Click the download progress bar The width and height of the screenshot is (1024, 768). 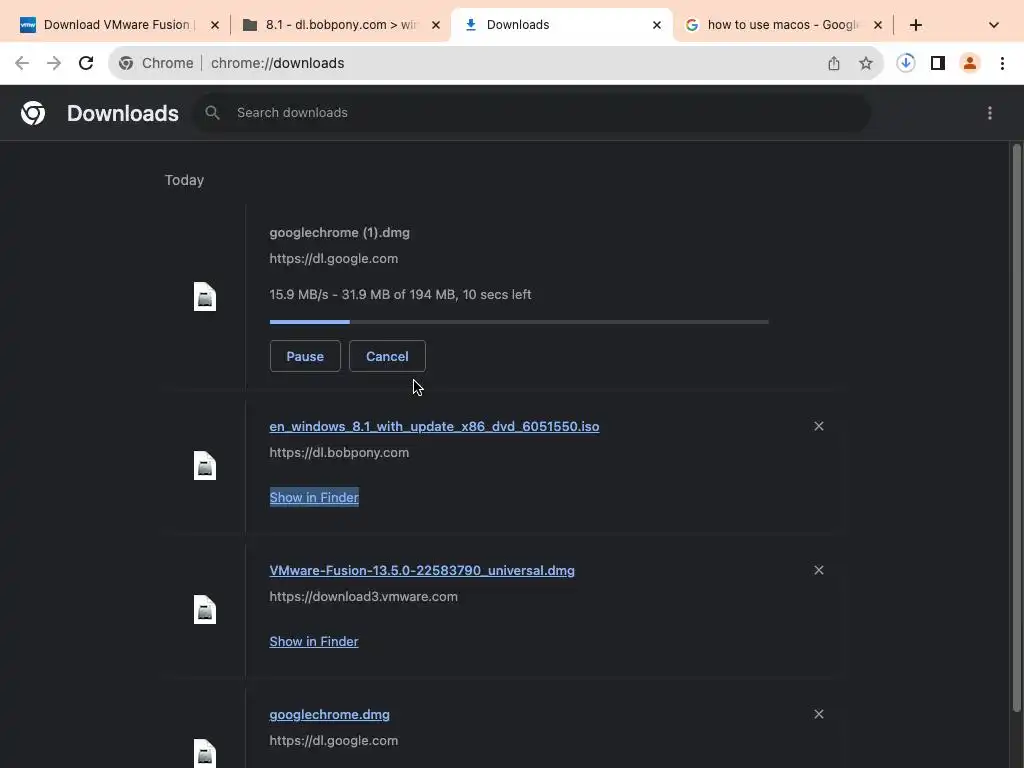(519, 322)
